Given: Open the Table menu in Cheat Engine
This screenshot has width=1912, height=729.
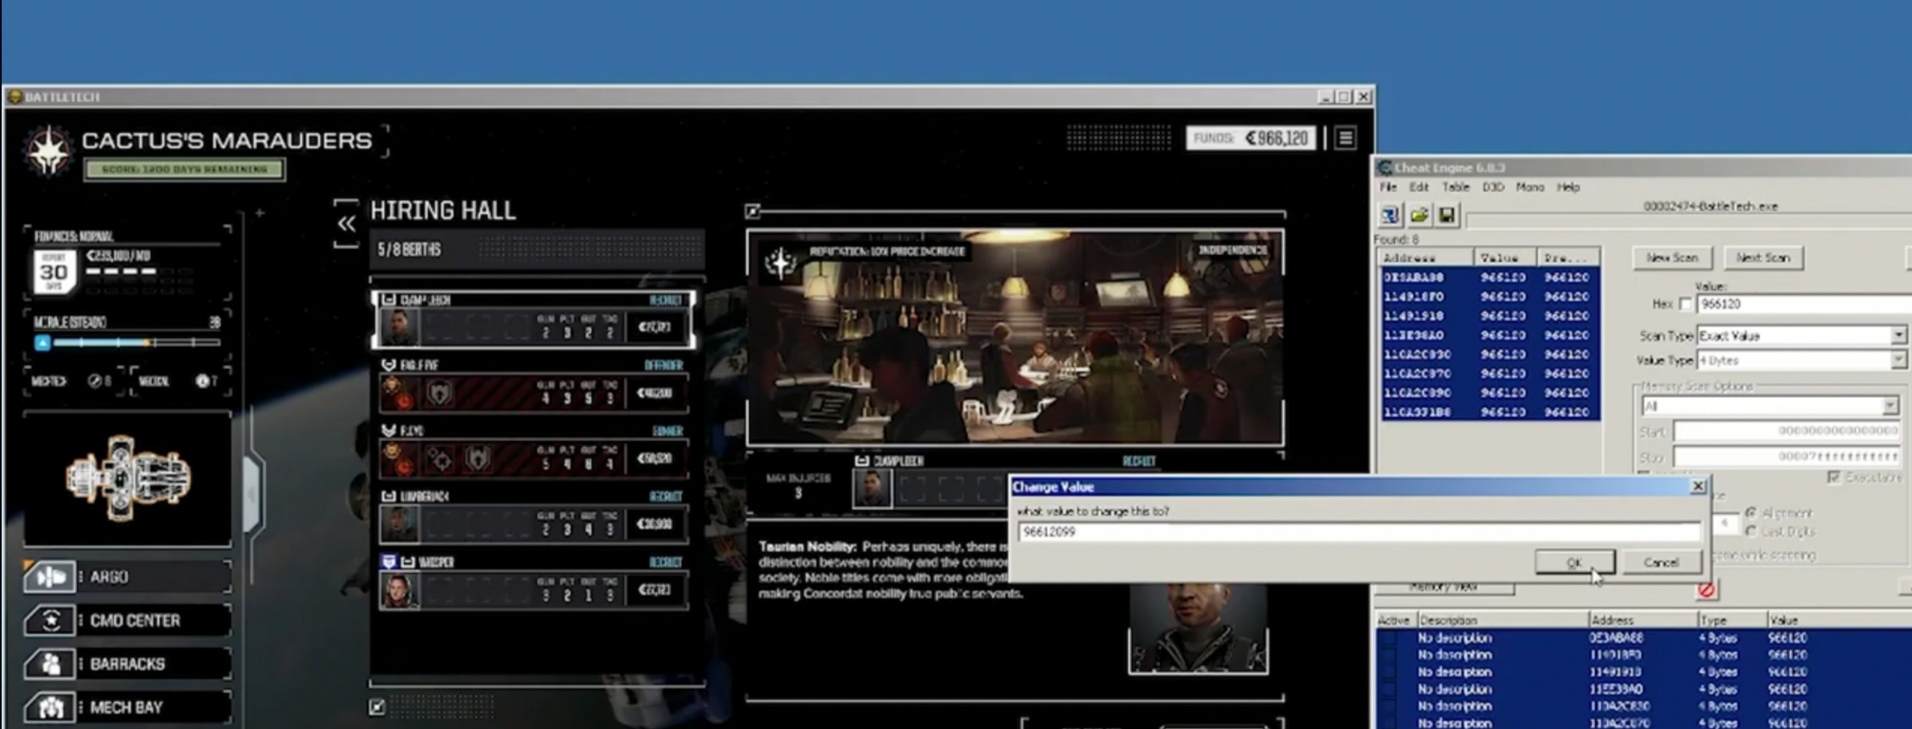Looking at the screenshot, I should click(1455, 187).
